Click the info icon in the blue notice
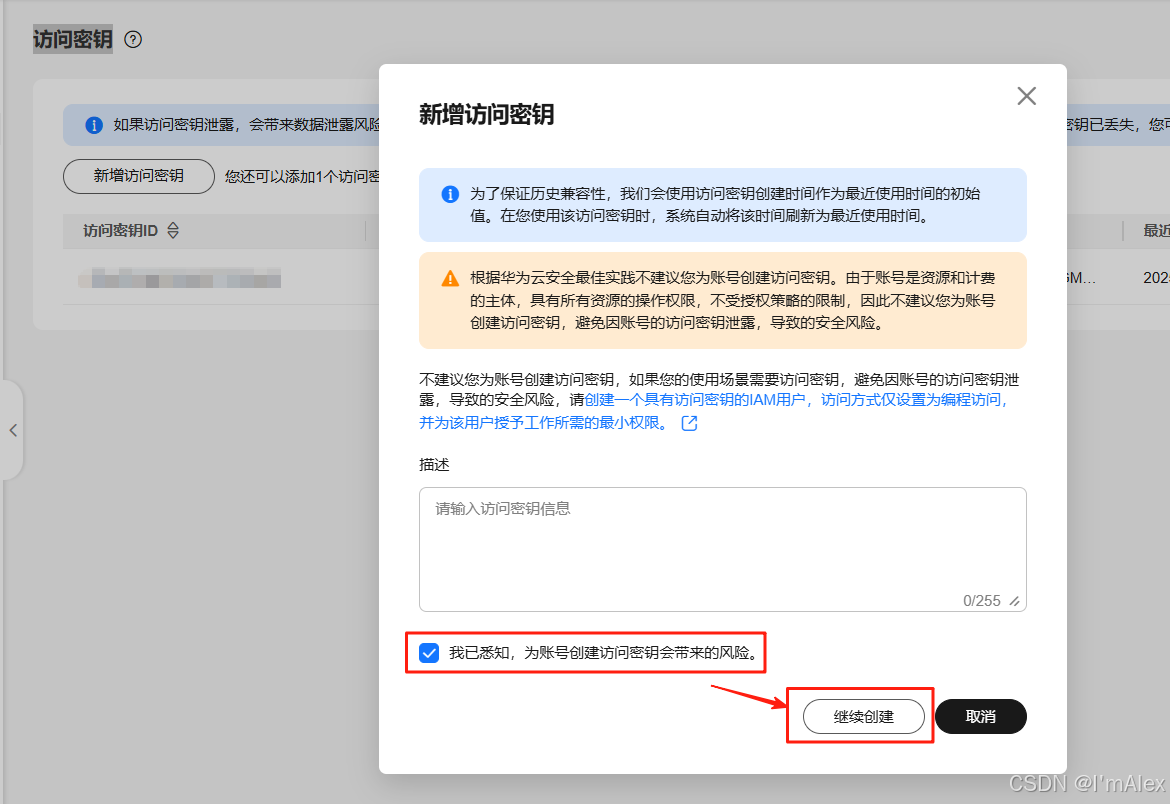Viewport: 1170px width, 804px height. tap(450, 194)
